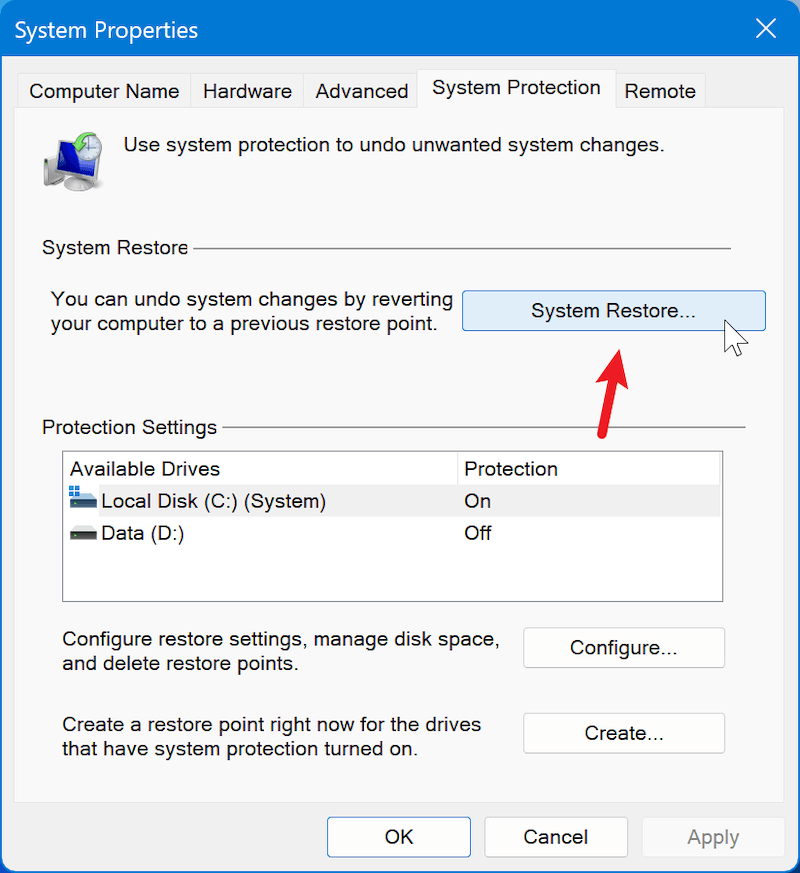Select the Data (D:) drive entry
Viewport: 800px width, 873px height.
pyautogui.click(x=160, y=532)
